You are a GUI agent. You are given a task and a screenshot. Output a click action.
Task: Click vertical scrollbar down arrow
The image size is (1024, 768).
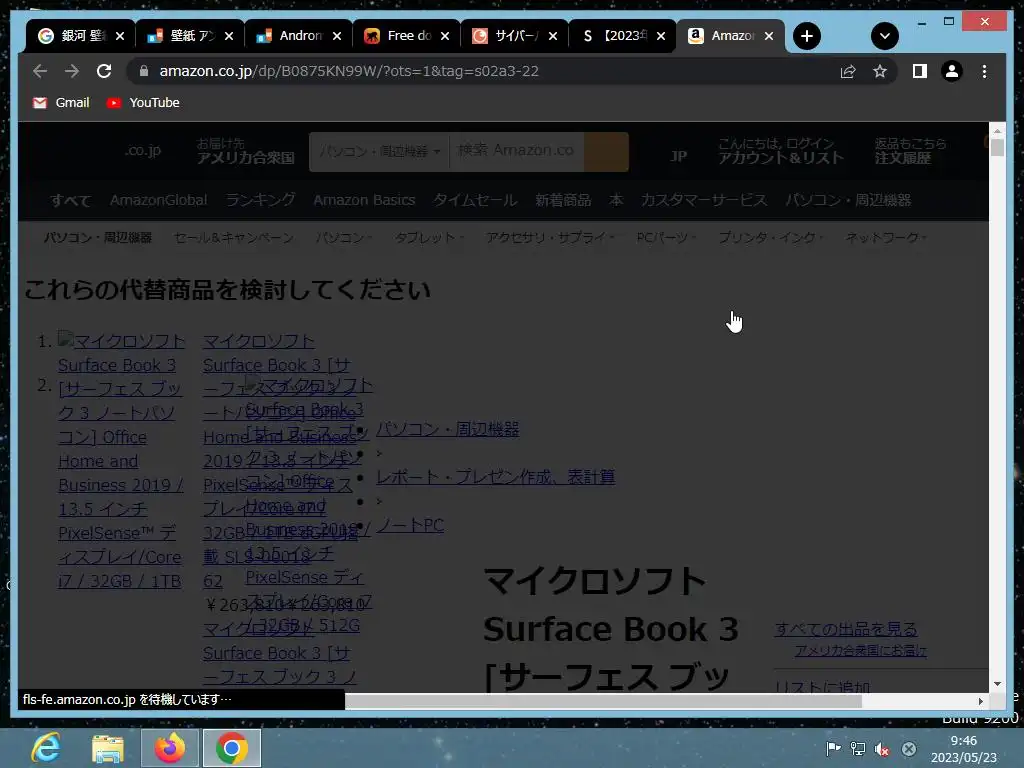tap(997, 684)
